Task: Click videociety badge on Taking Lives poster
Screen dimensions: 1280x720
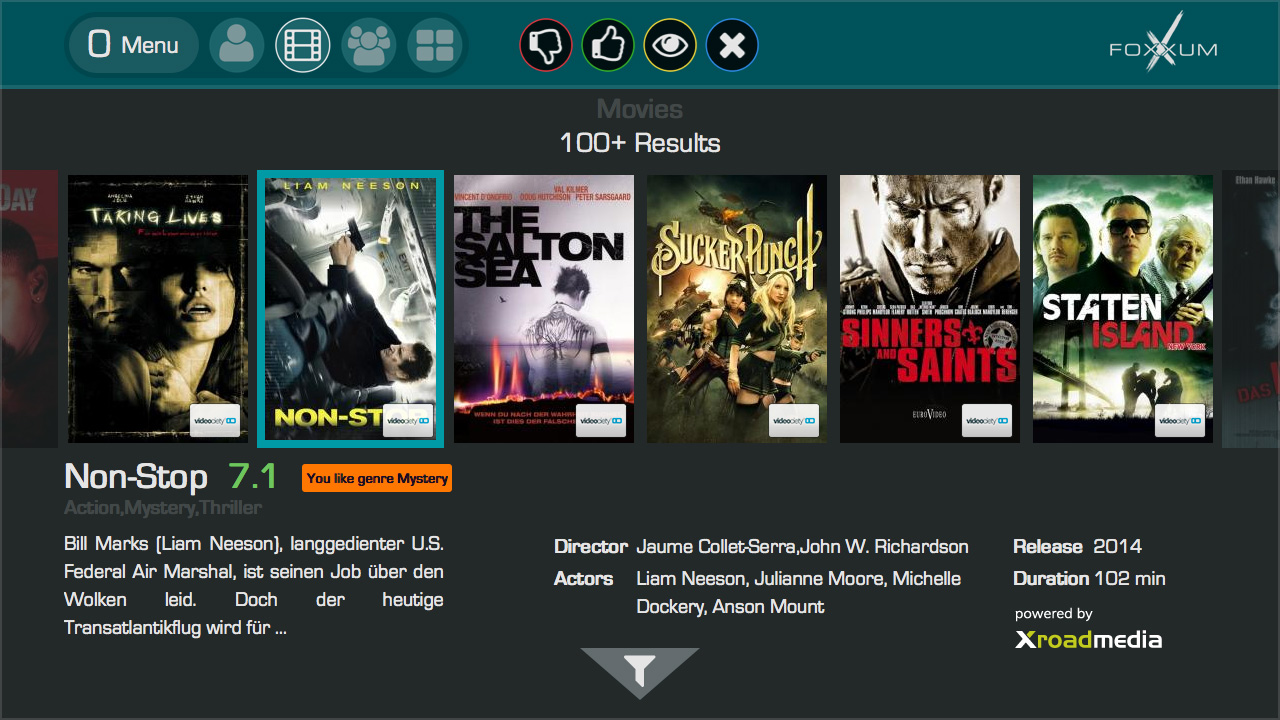Action: pos(215,421)
